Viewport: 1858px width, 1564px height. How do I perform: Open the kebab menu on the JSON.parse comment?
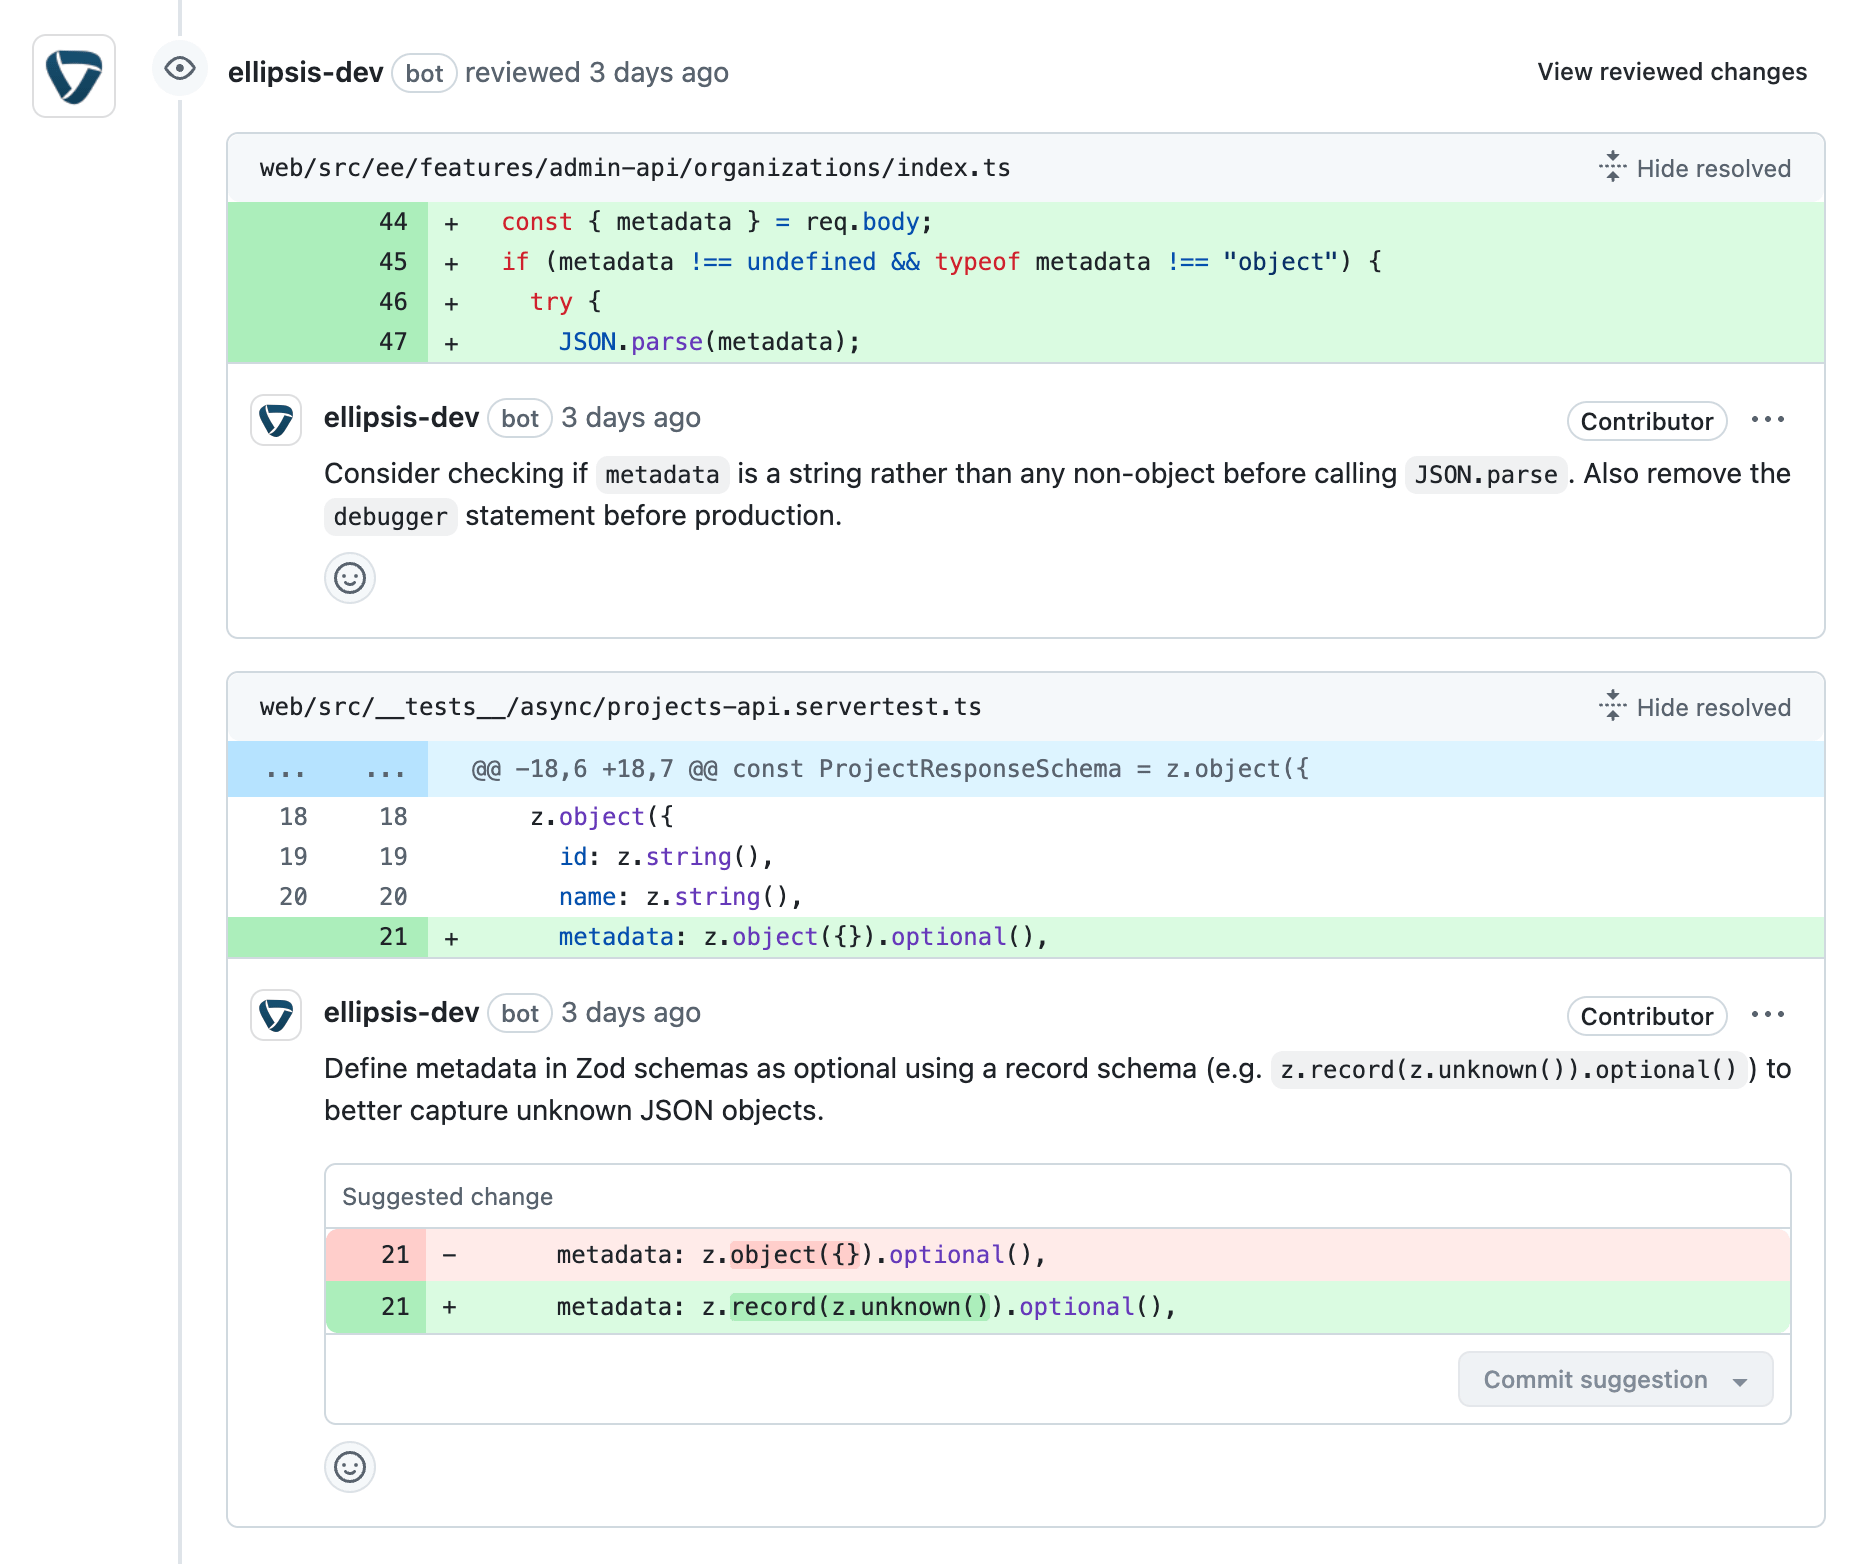(1768, 421)
